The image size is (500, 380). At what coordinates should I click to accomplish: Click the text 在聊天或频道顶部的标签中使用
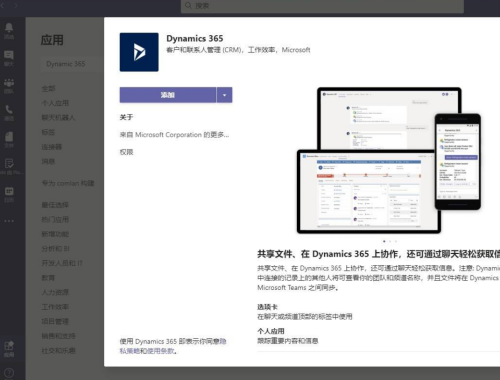[x=305, y=317]
